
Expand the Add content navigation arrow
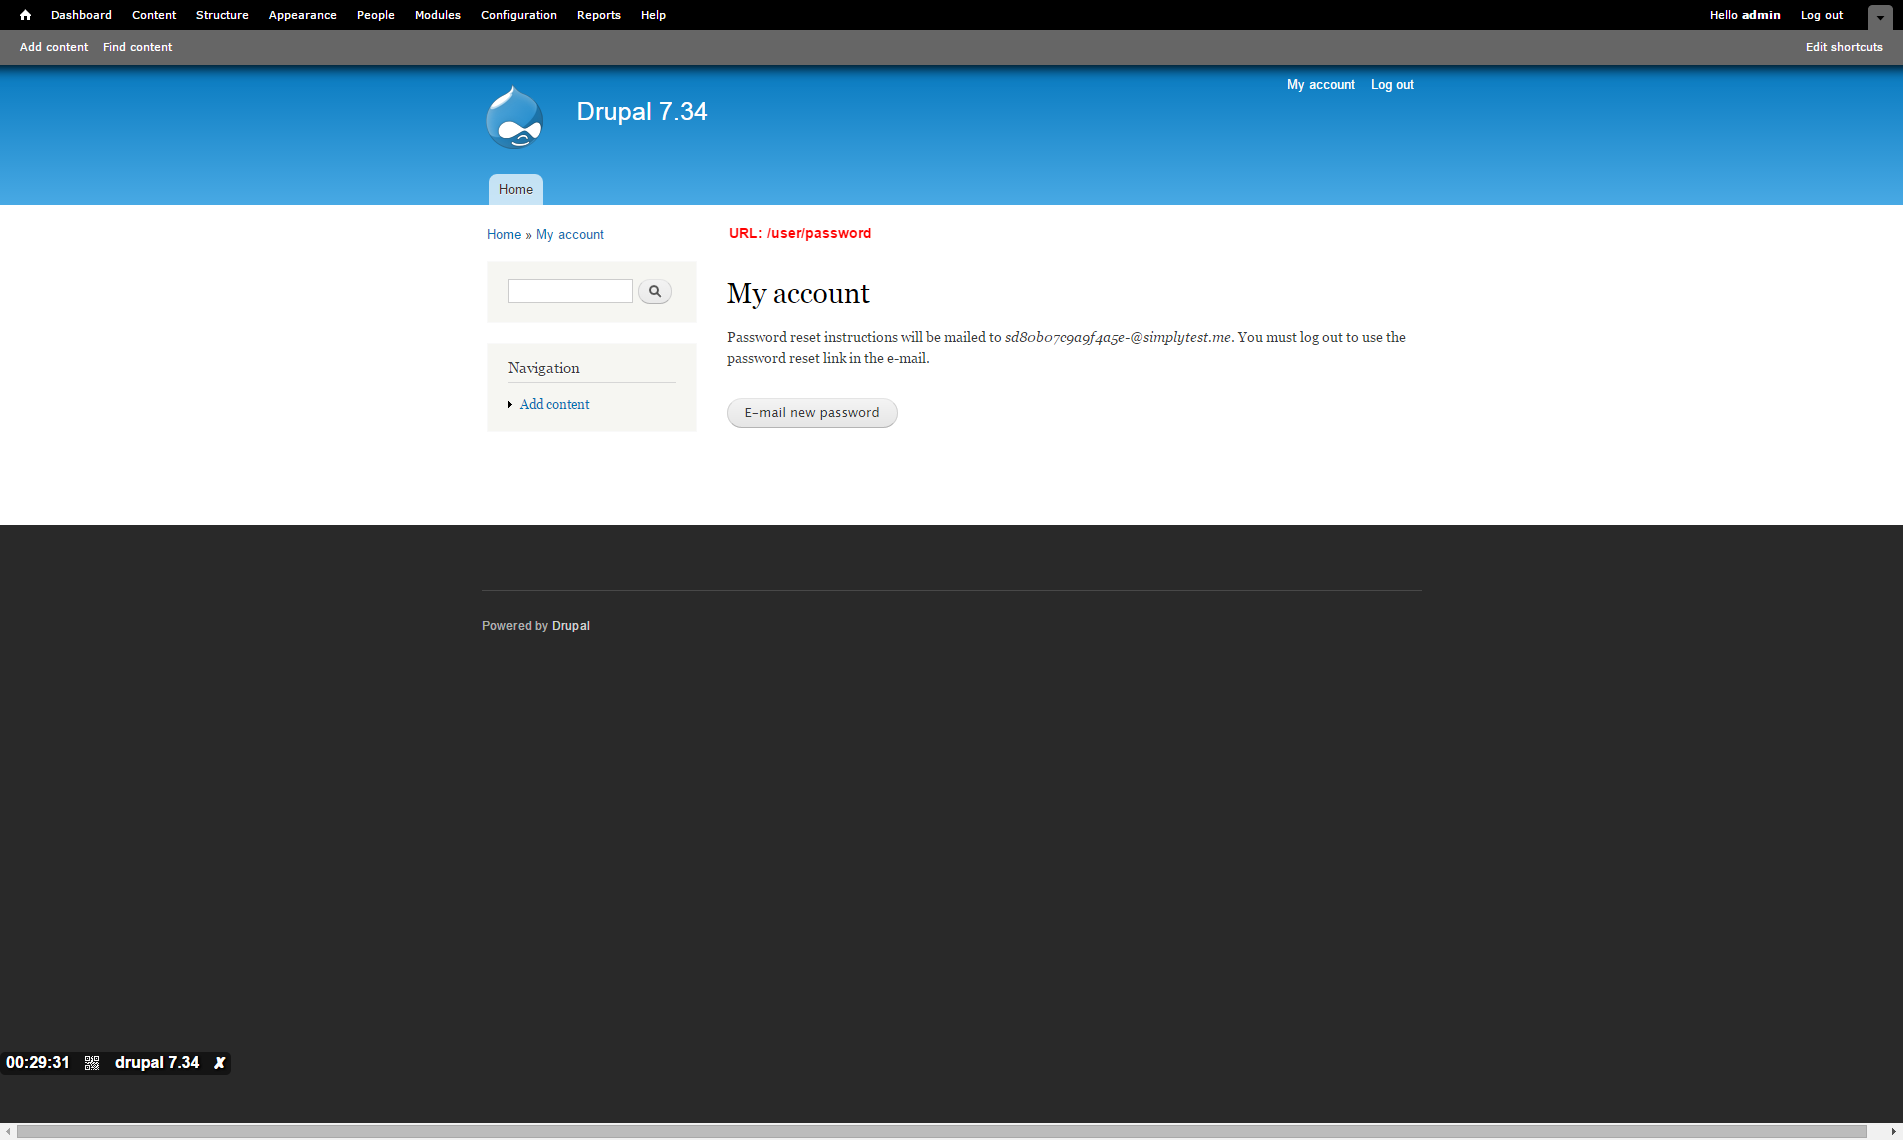(x=510, y=404)
